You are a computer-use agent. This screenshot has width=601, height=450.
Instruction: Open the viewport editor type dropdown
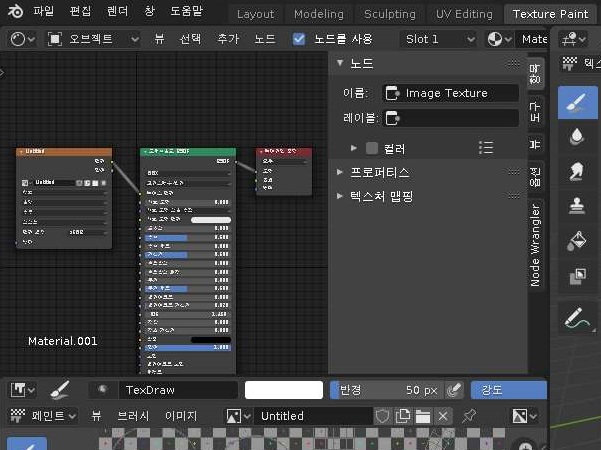(573, 39)
